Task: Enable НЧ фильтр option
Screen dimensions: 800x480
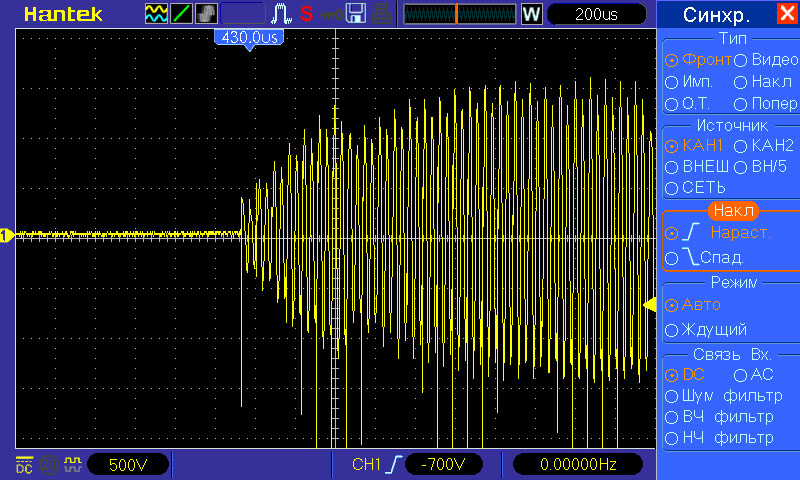Action: [719, 438]
